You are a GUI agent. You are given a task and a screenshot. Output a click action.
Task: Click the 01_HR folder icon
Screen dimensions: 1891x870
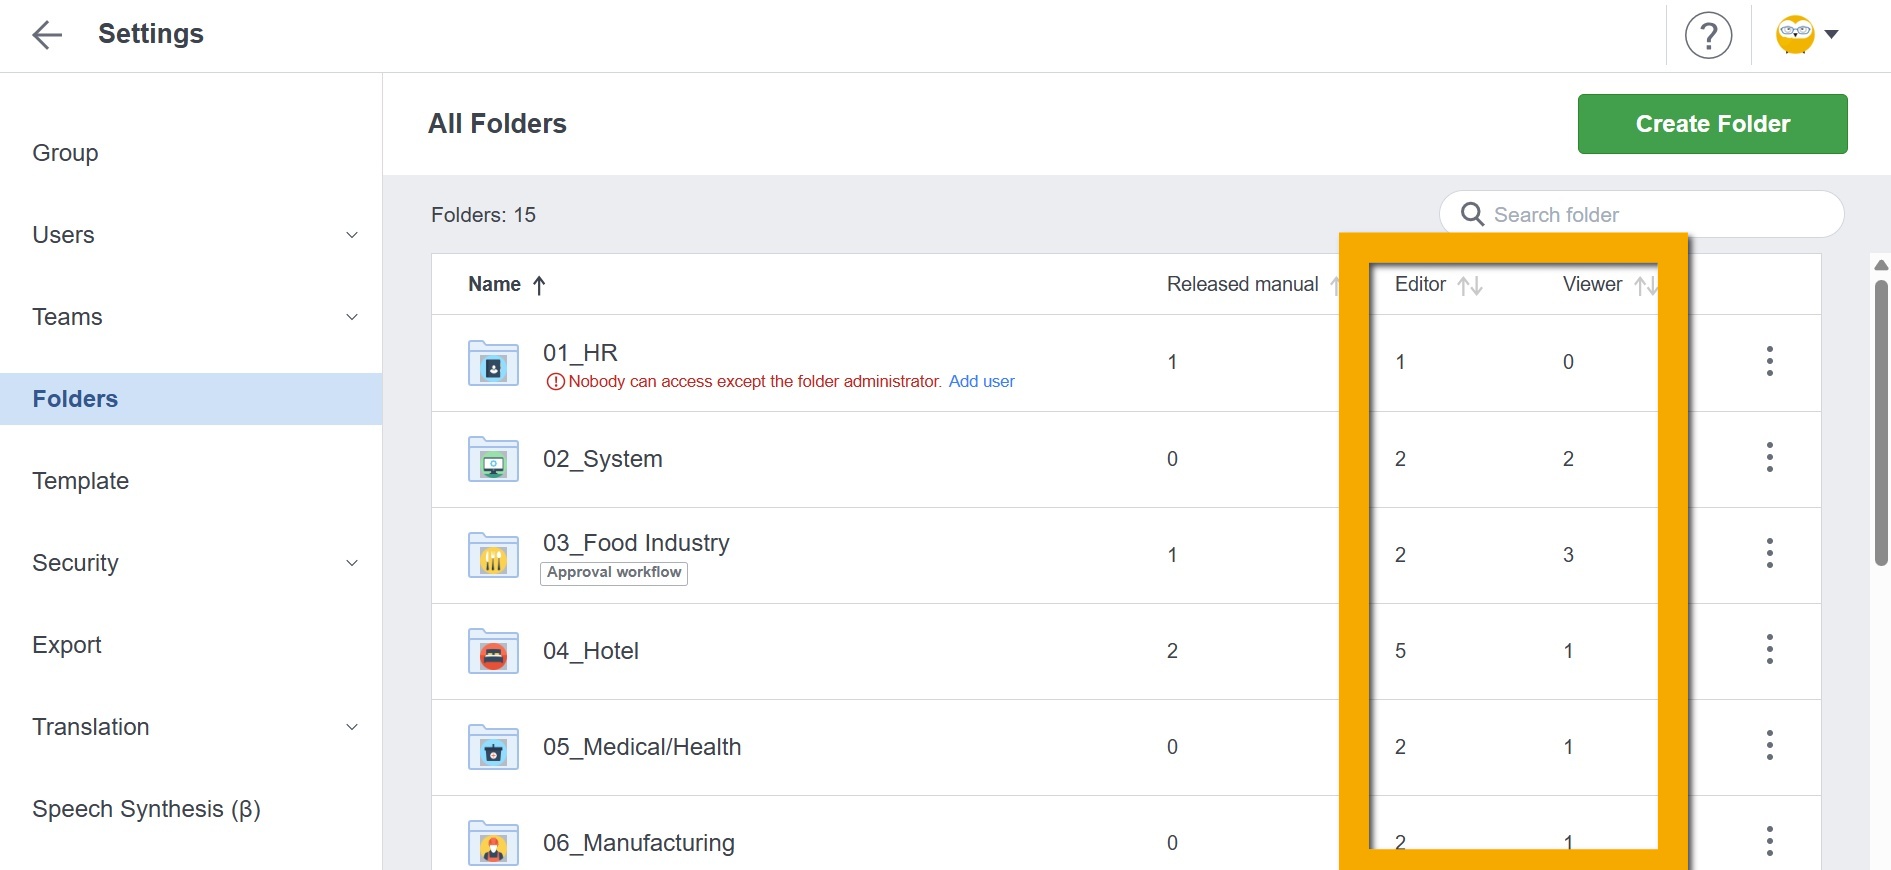coord(493,363)
